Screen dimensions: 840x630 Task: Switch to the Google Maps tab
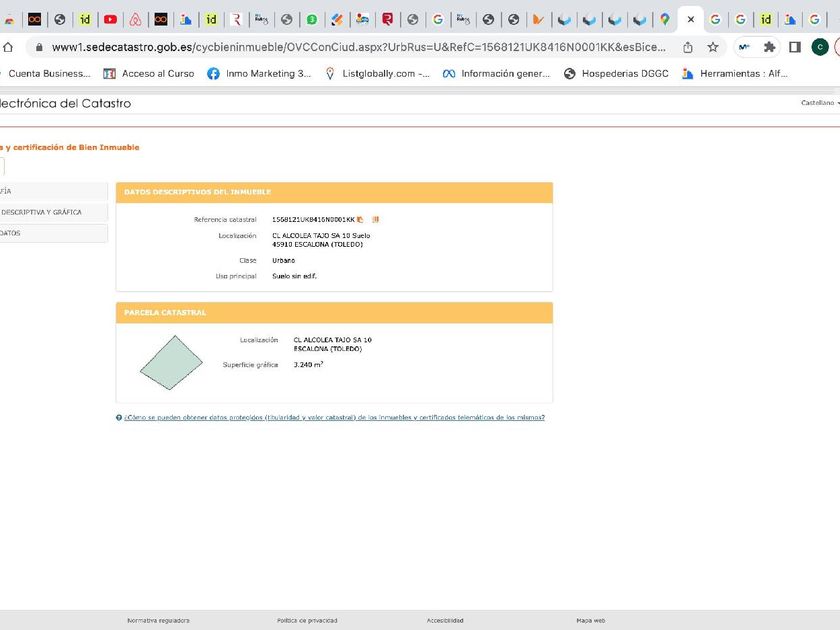click(x=665, y=19)
